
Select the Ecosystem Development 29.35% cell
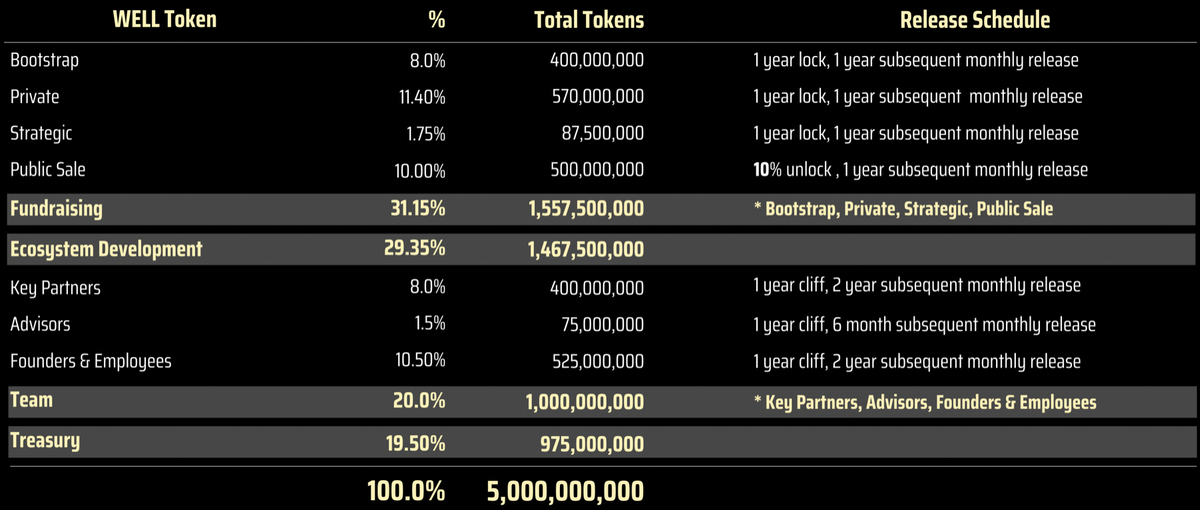click(x=418, y=249)
